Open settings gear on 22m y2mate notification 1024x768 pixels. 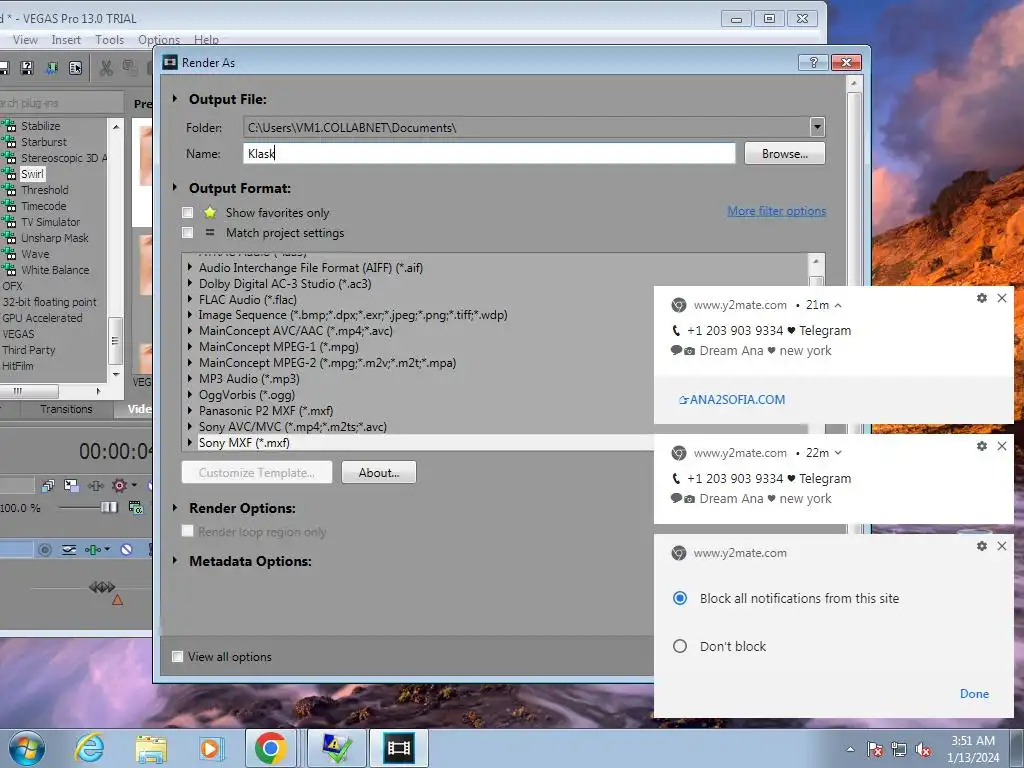[982, 446]
